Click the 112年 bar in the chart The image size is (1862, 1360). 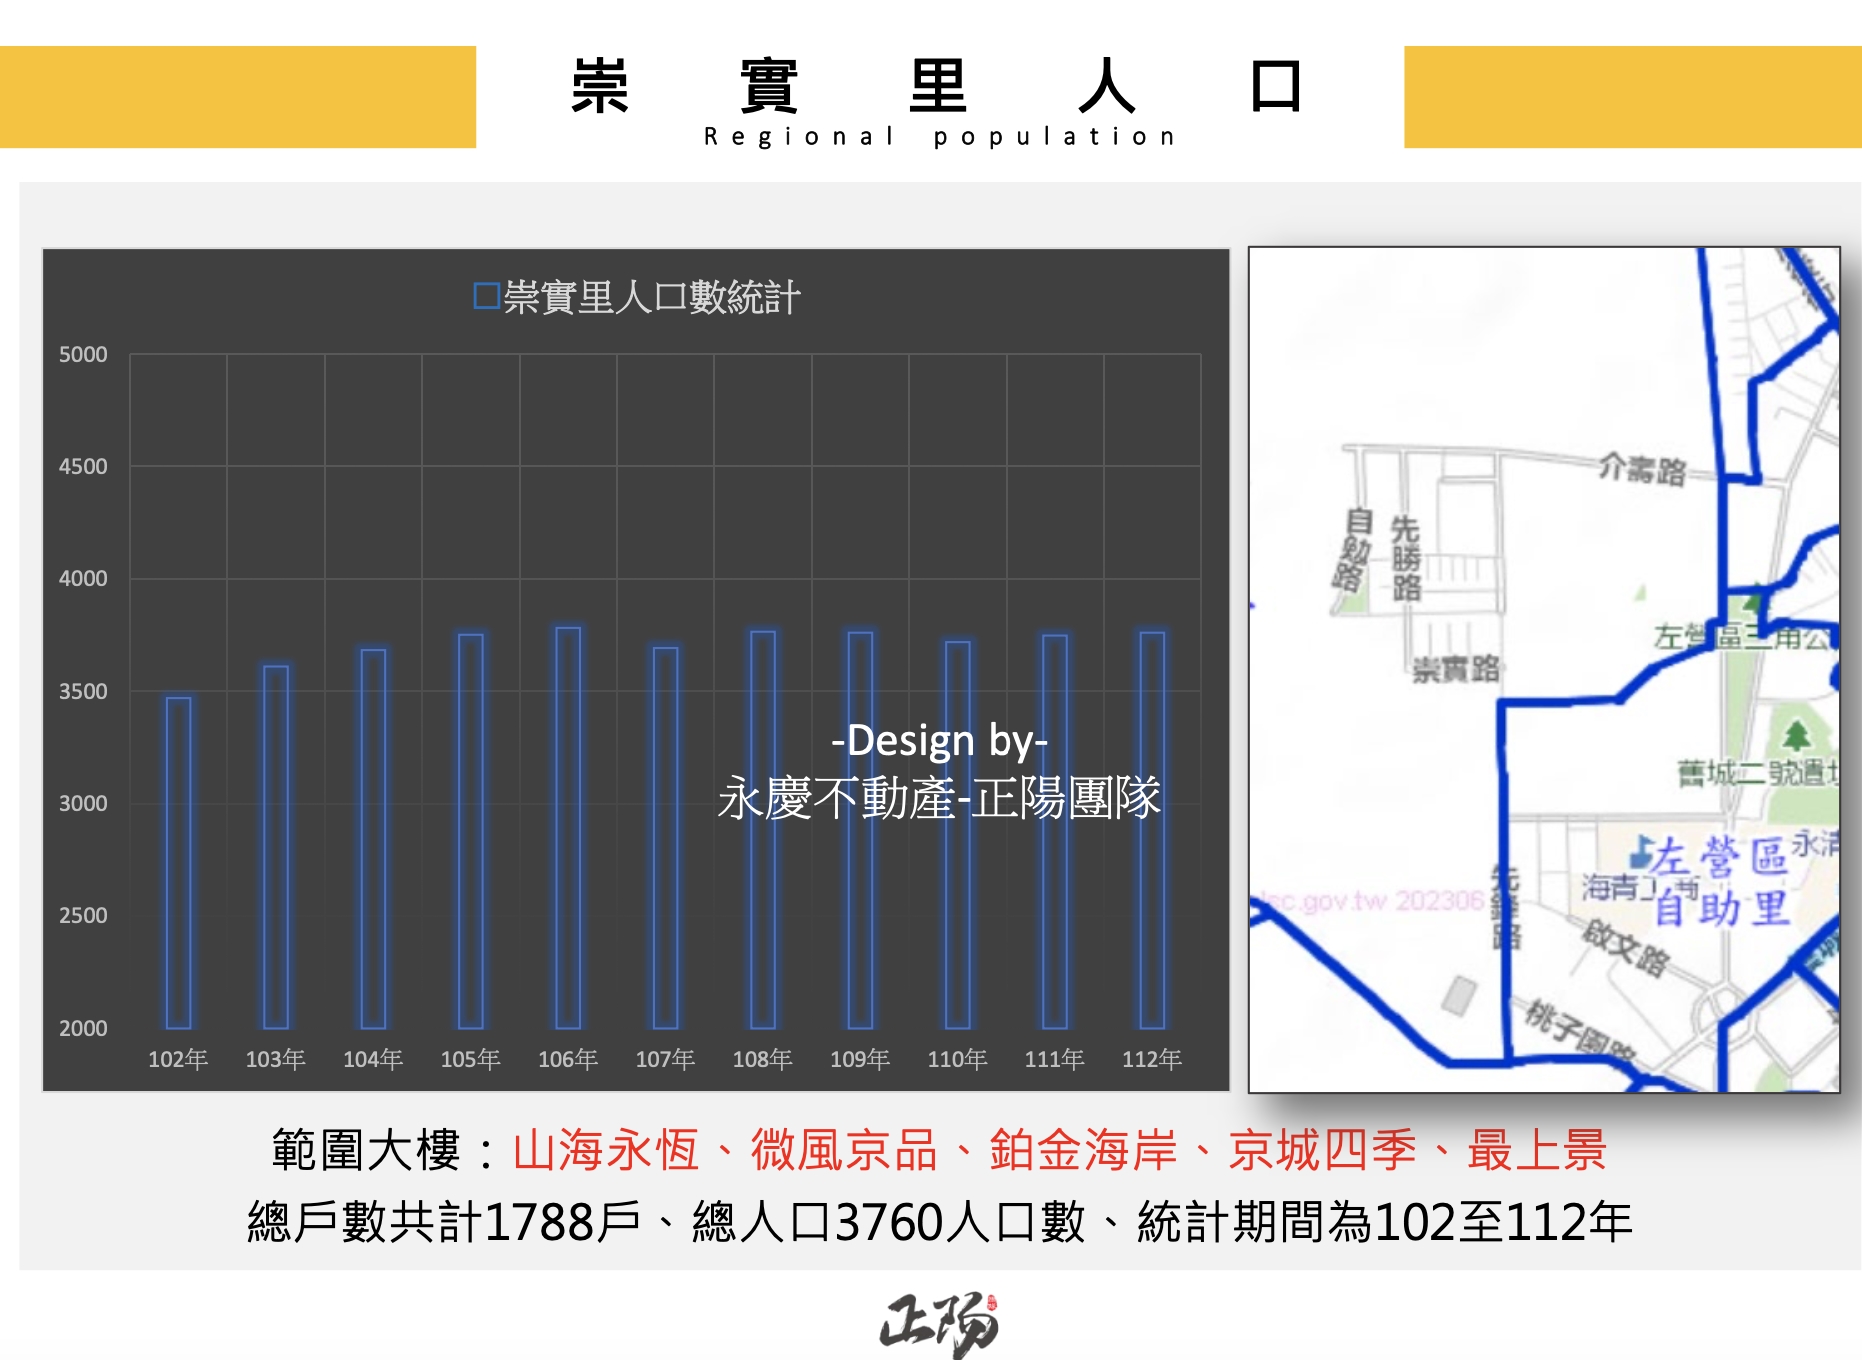point(1152,830)
